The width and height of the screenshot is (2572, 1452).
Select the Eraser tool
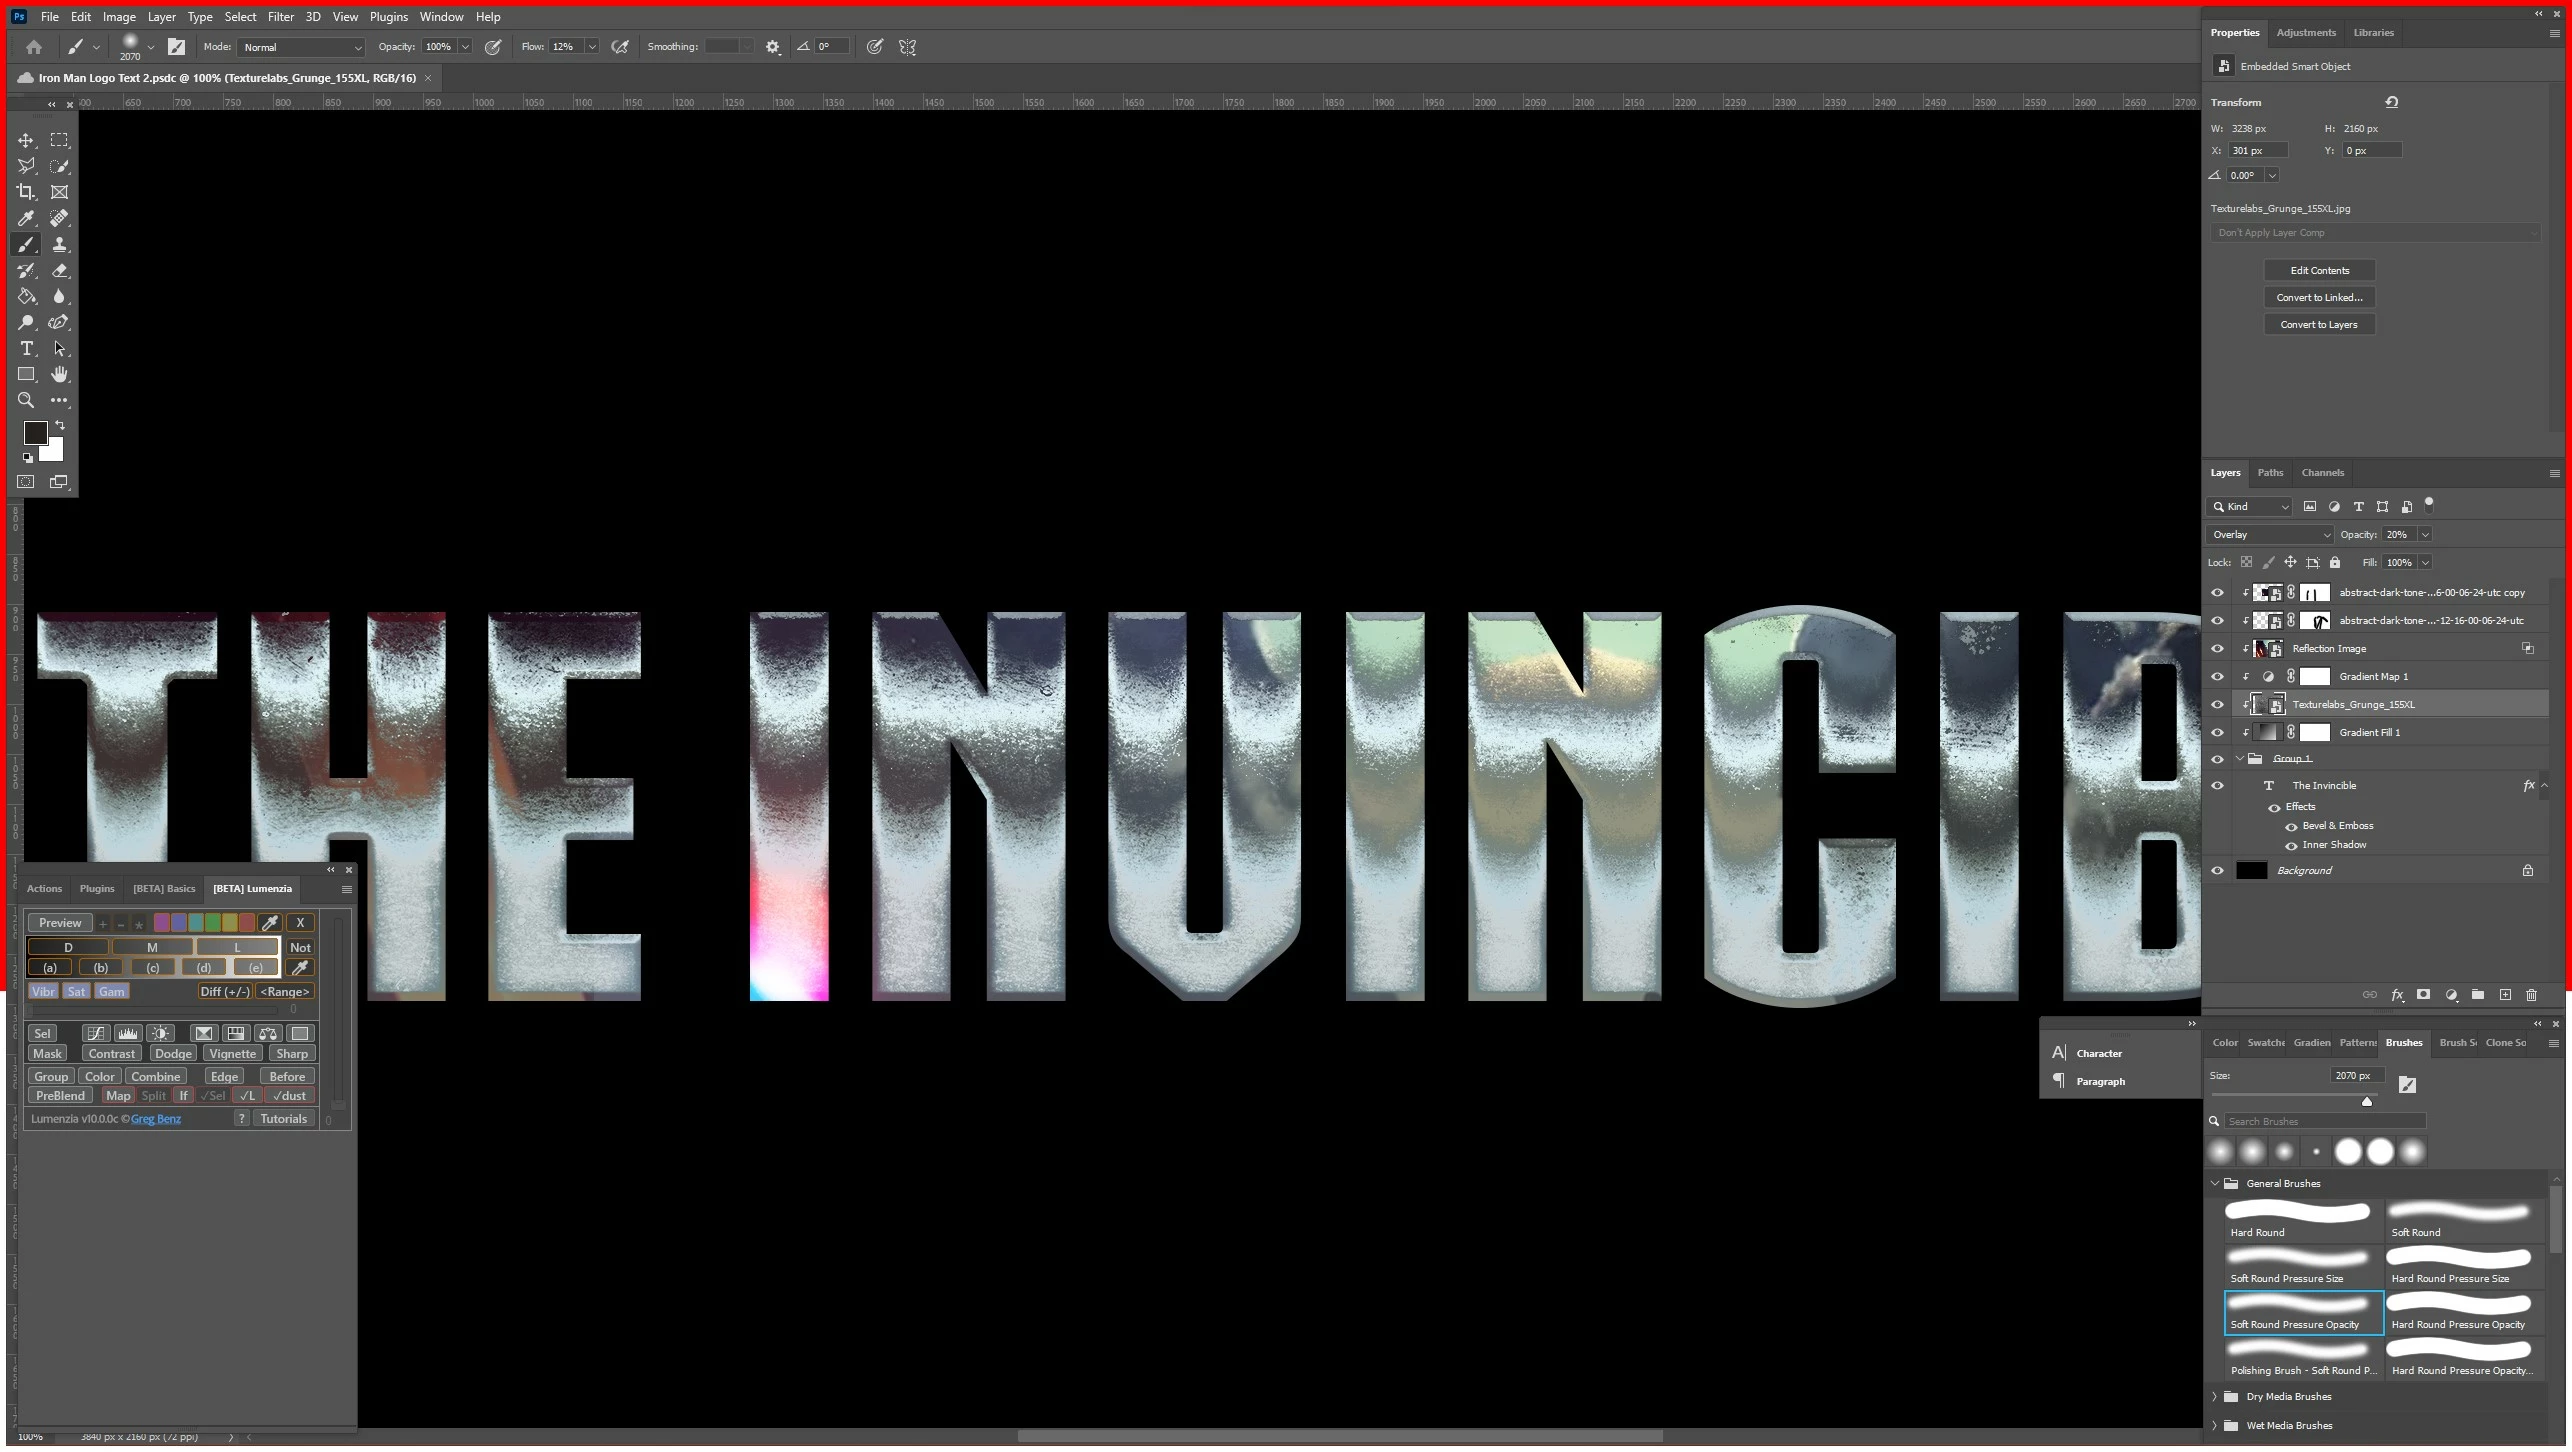point(60,271)
